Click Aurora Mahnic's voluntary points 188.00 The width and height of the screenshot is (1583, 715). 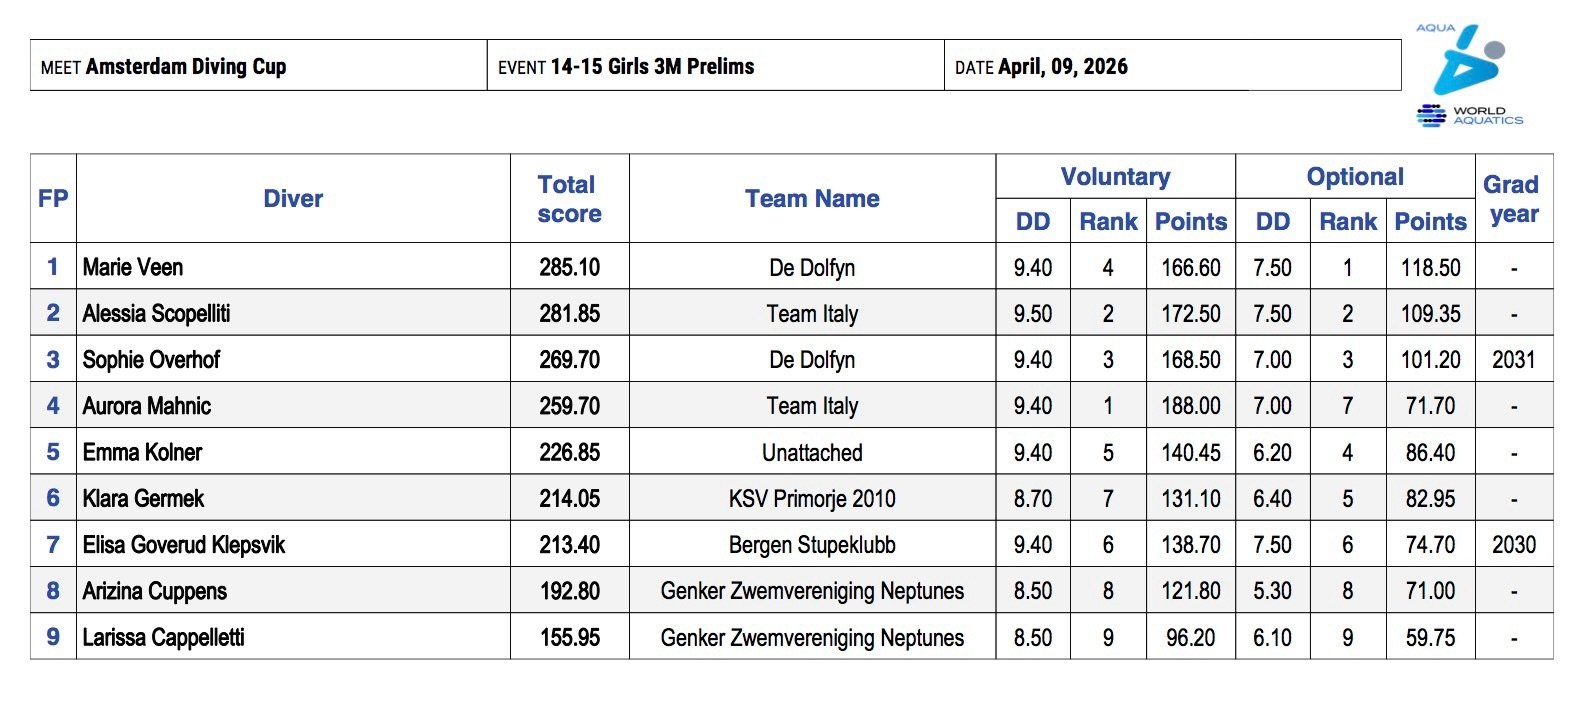click(x=1190, y=406)
